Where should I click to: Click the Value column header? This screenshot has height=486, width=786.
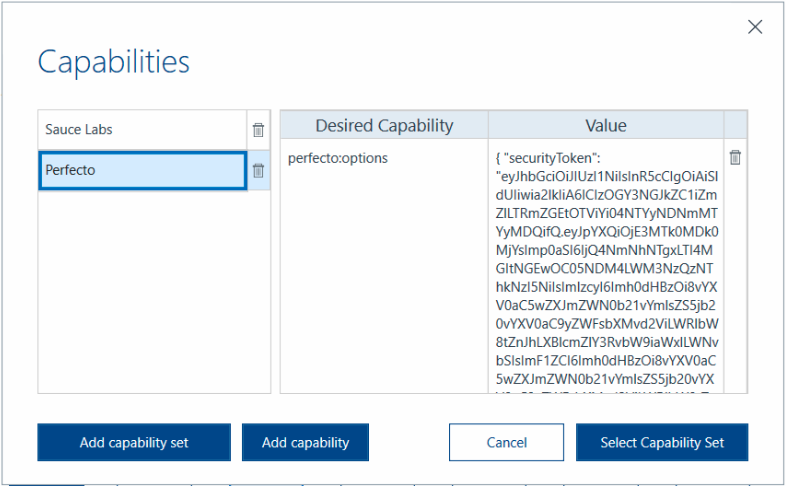[x=605, y=125]
